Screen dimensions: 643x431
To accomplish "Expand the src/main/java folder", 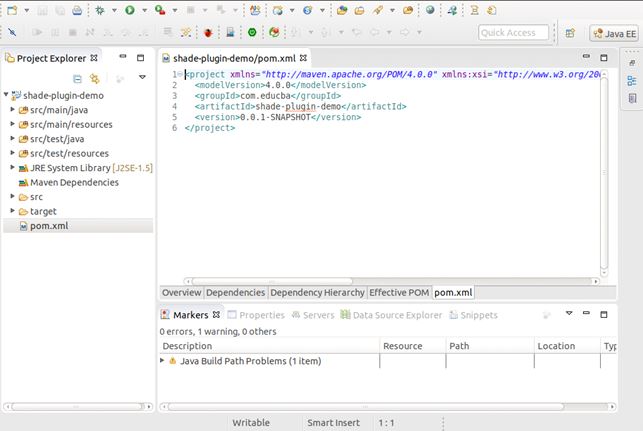I will (12, 109).
